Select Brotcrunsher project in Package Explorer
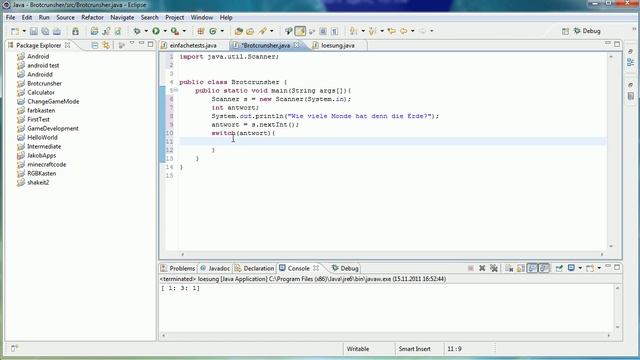640x360 pixels. pyautogui.click(x=44, y=83)
